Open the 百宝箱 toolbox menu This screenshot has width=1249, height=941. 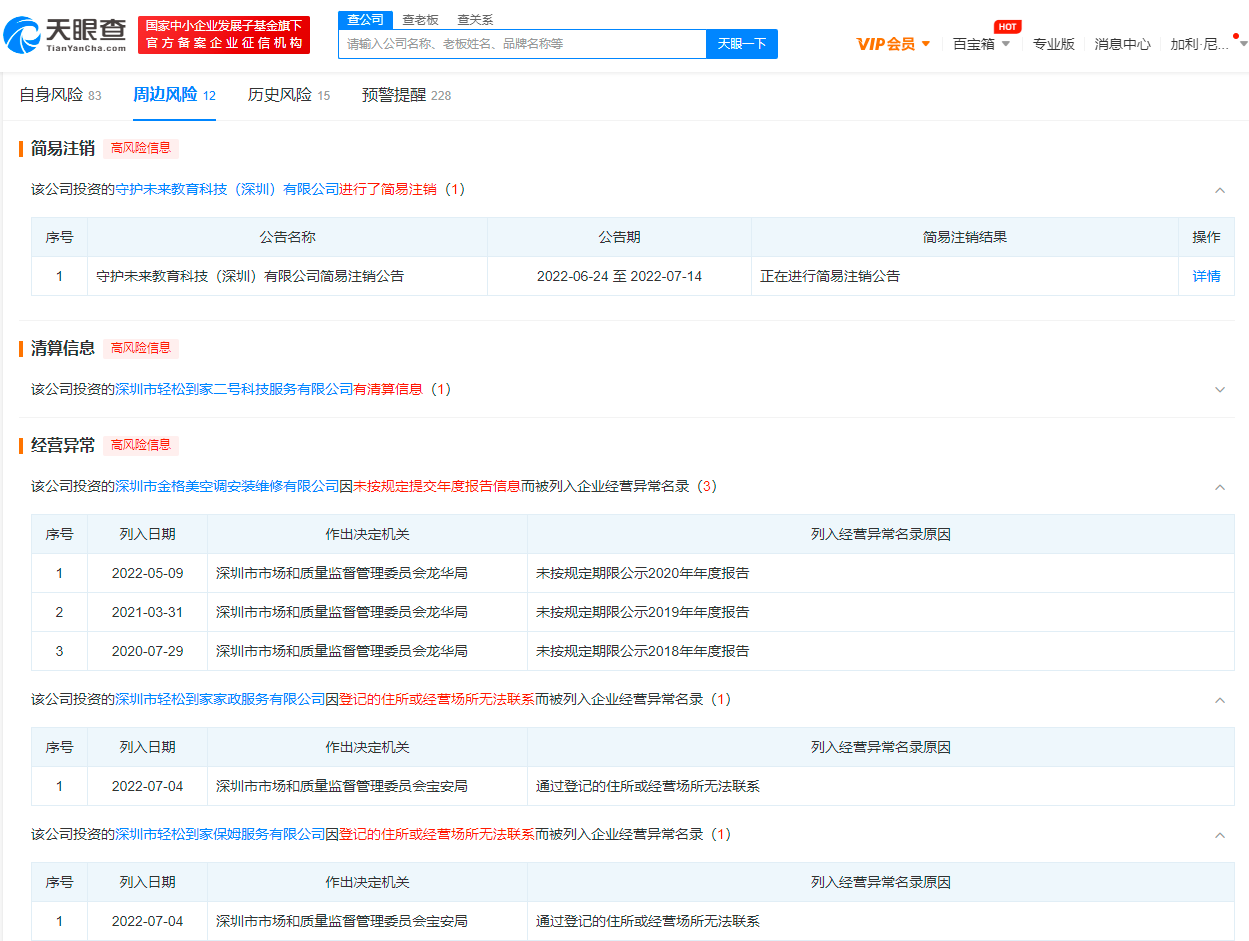click(981, 44)
